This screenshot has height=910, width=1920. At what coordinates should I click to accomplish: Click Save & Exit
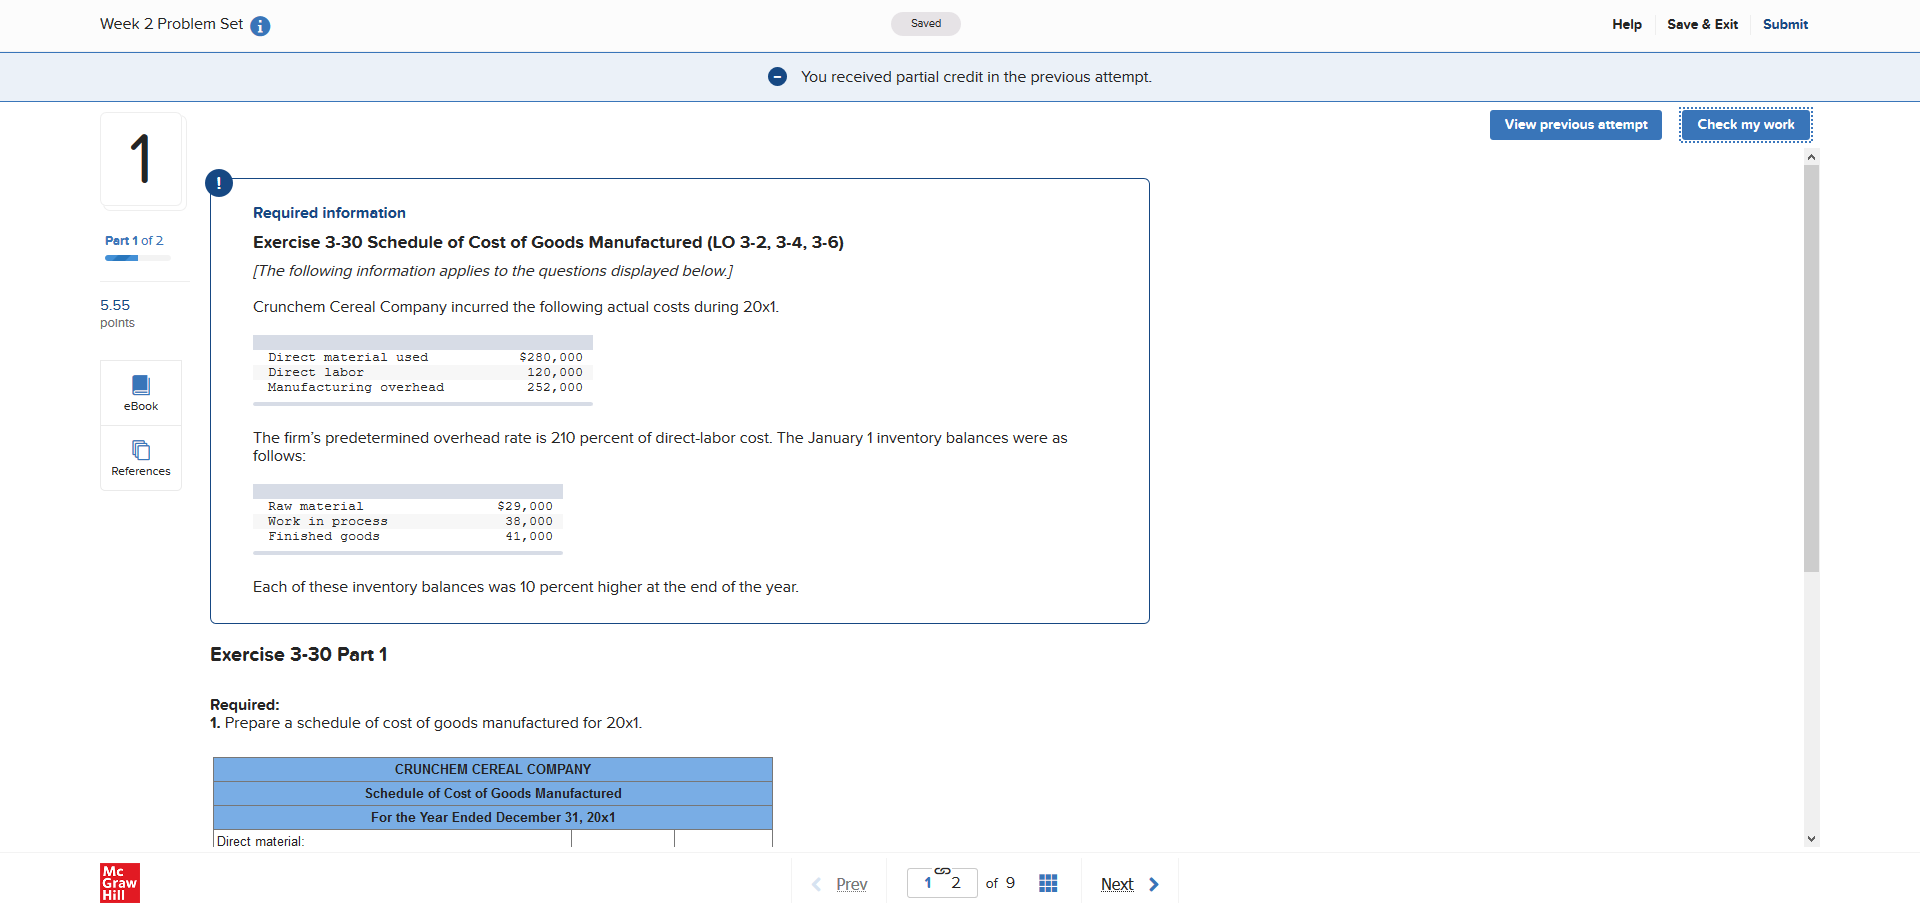[1702, 24]
